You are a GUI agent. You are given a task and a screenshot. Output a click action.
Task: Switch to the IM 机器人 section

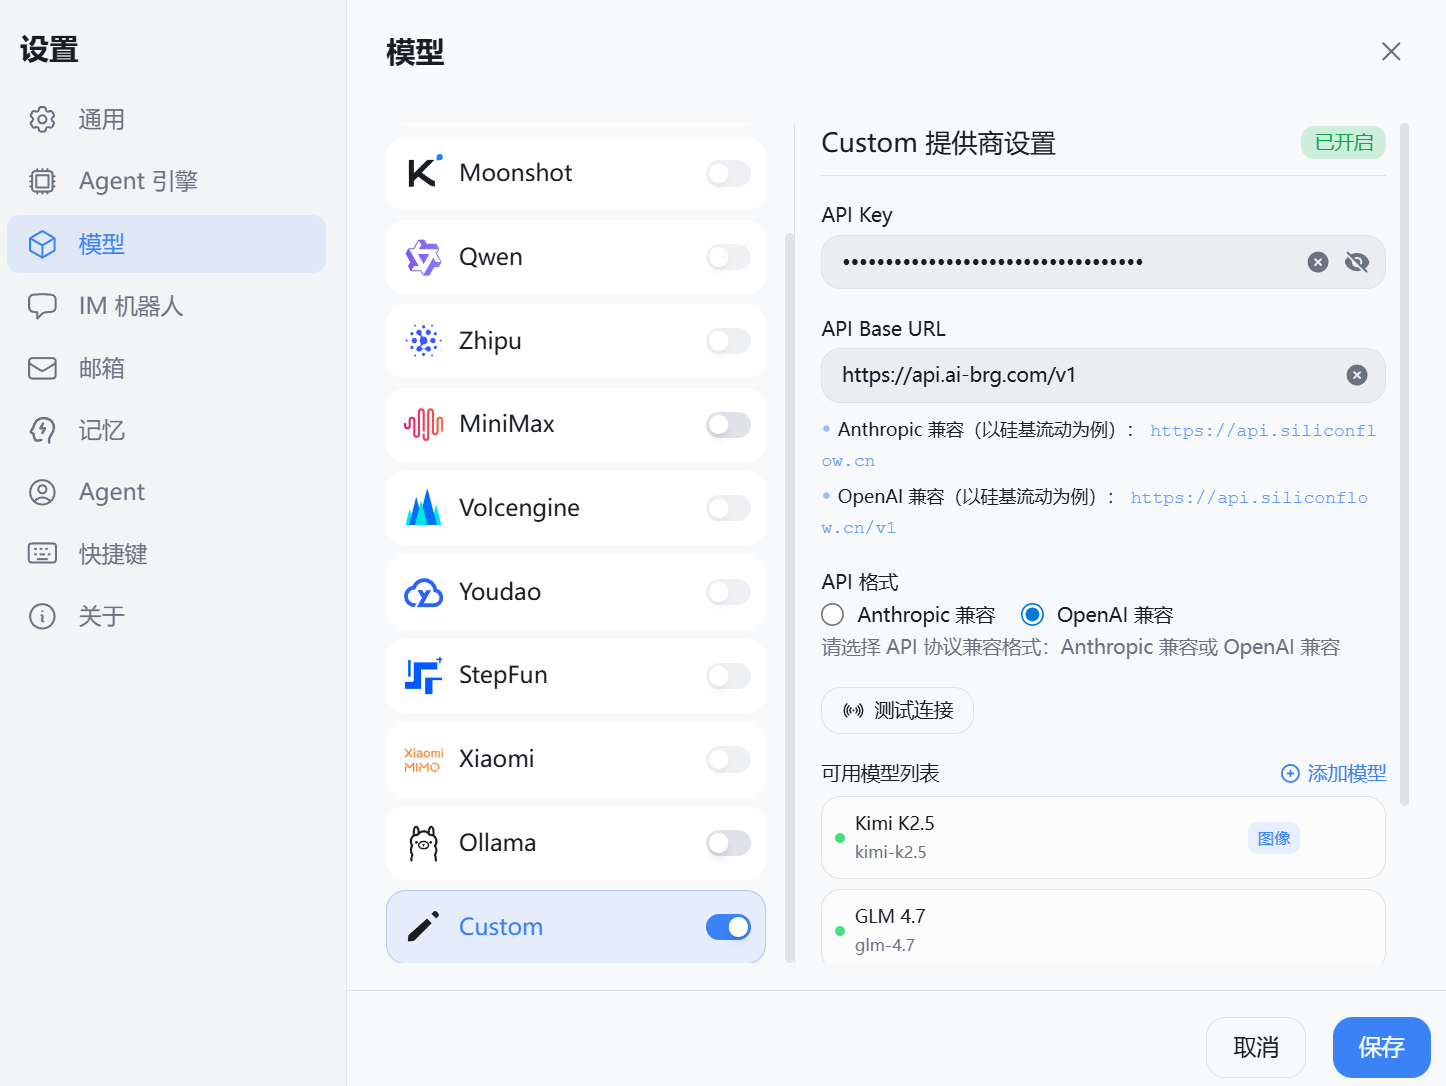tap(130, 306)
